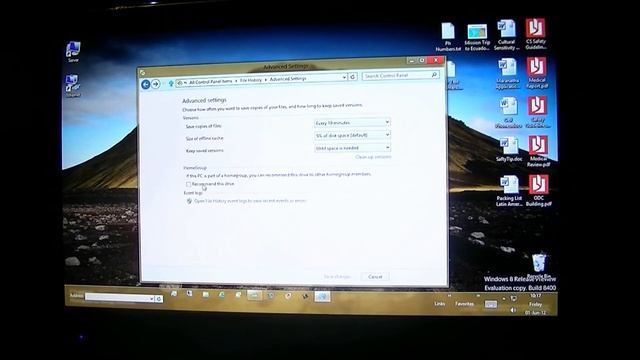Click the Advanced Settings breadcrumb segment
The height and width of the screenshot is (360, 640).
tap(288, 79)
